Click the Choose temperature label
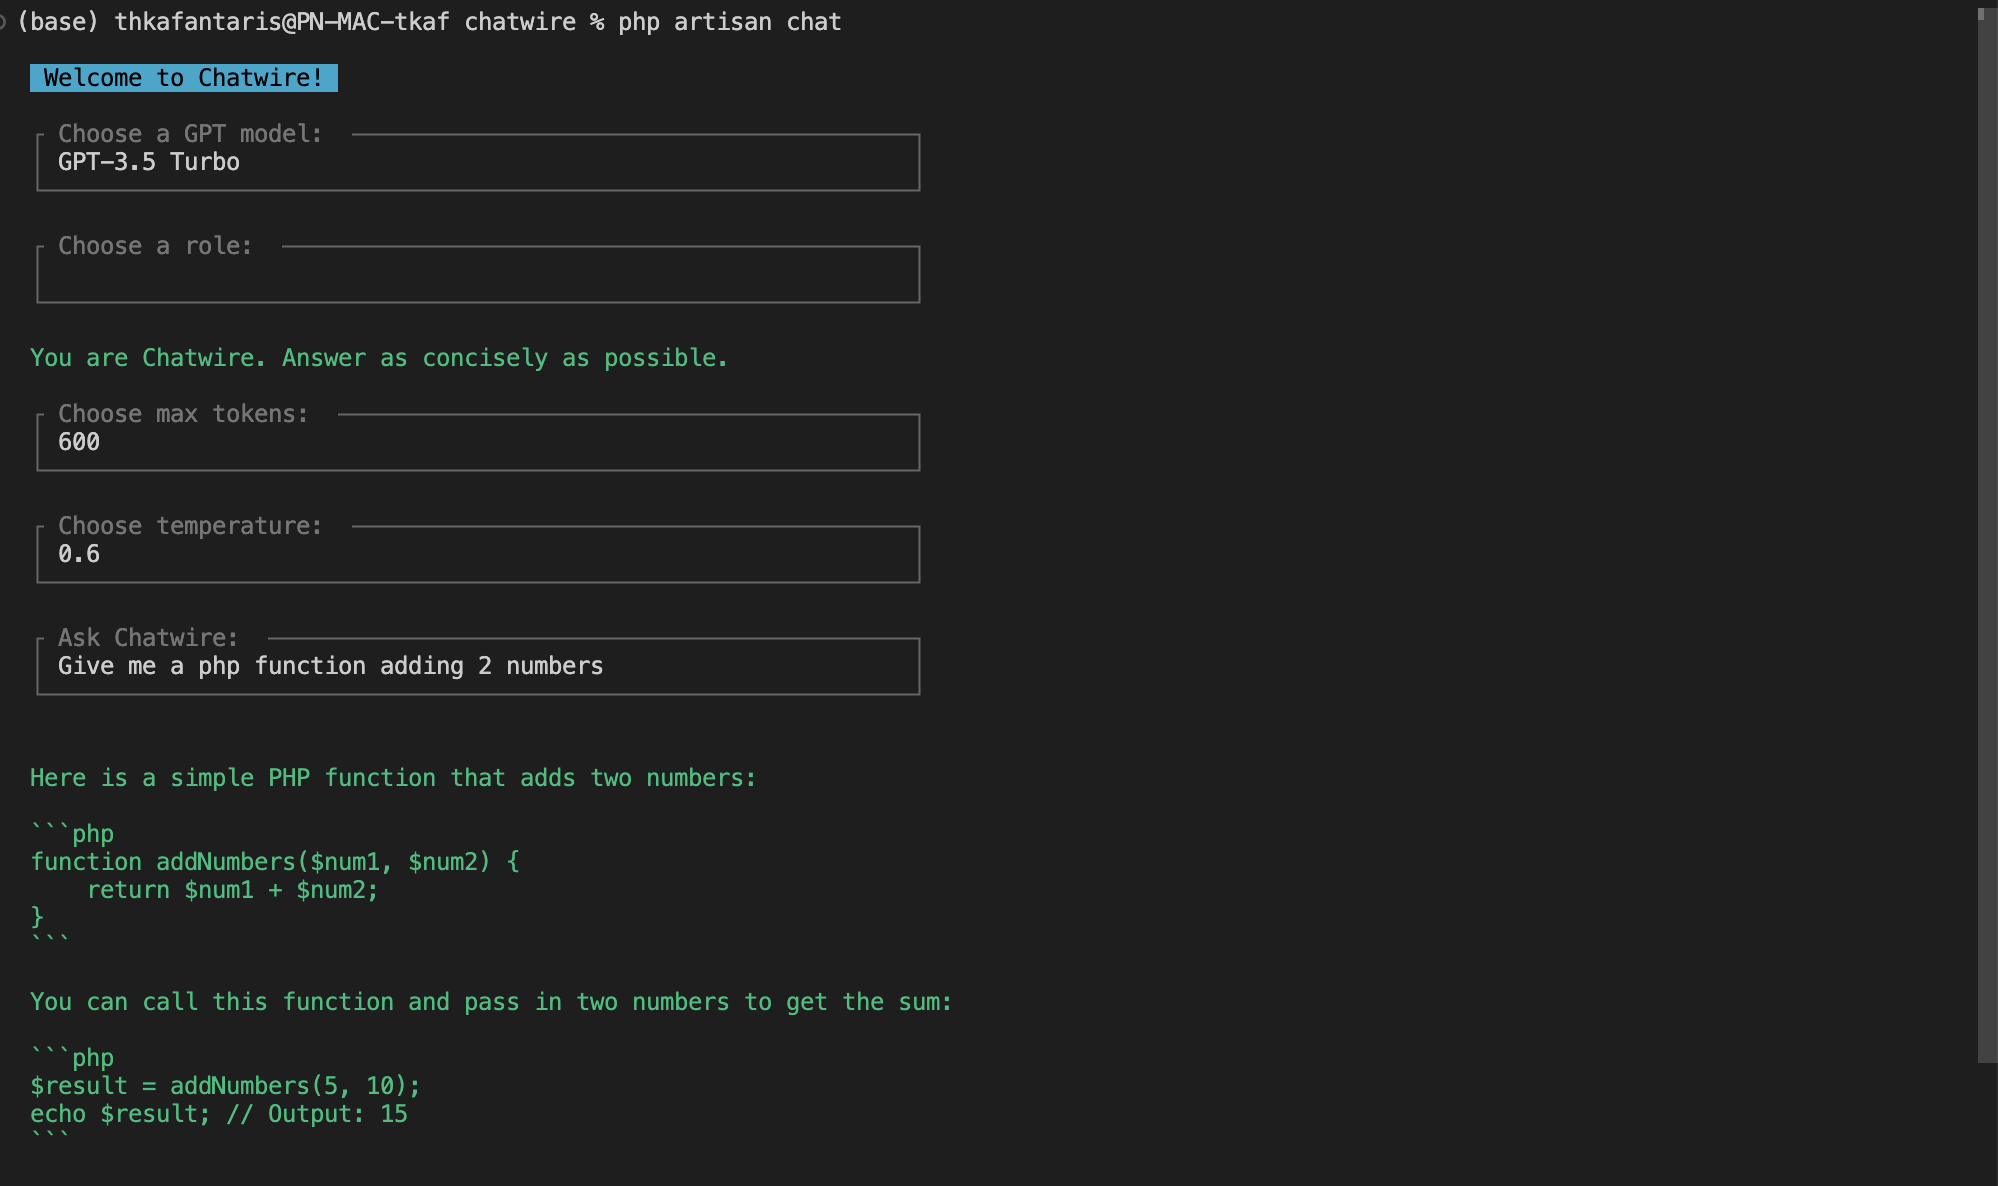 tap(190, 526)
